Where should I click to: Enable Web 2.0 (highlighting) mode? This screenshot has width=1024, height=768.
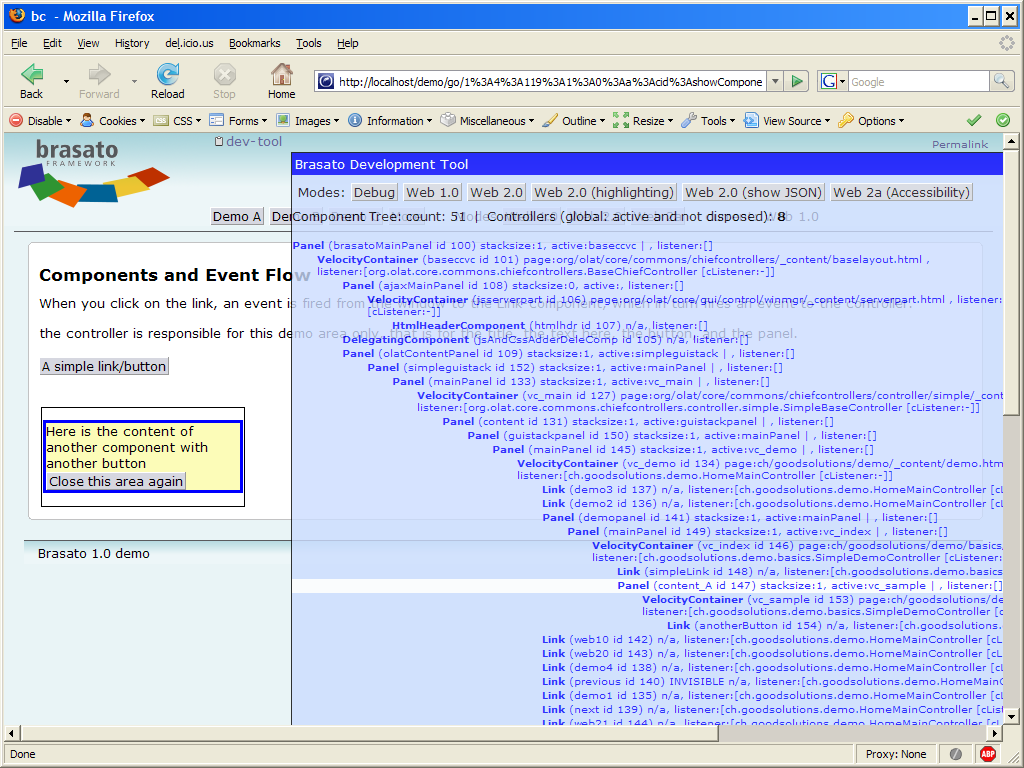(603, 192)
